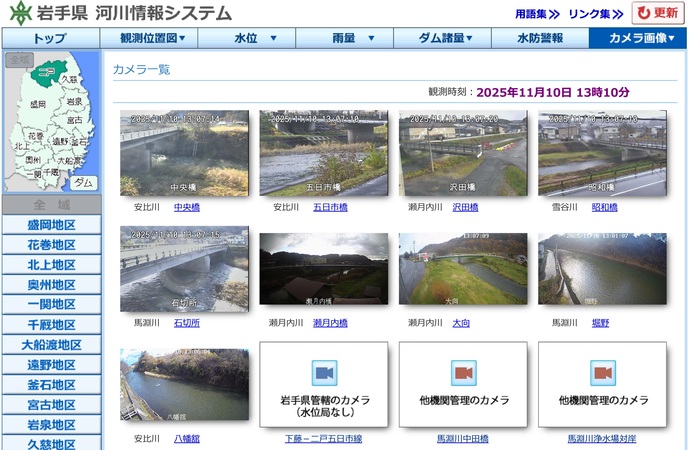The image size is (690, 450).
Task: Click the 五日市橋 link
Action: click(x=330, y=207)
